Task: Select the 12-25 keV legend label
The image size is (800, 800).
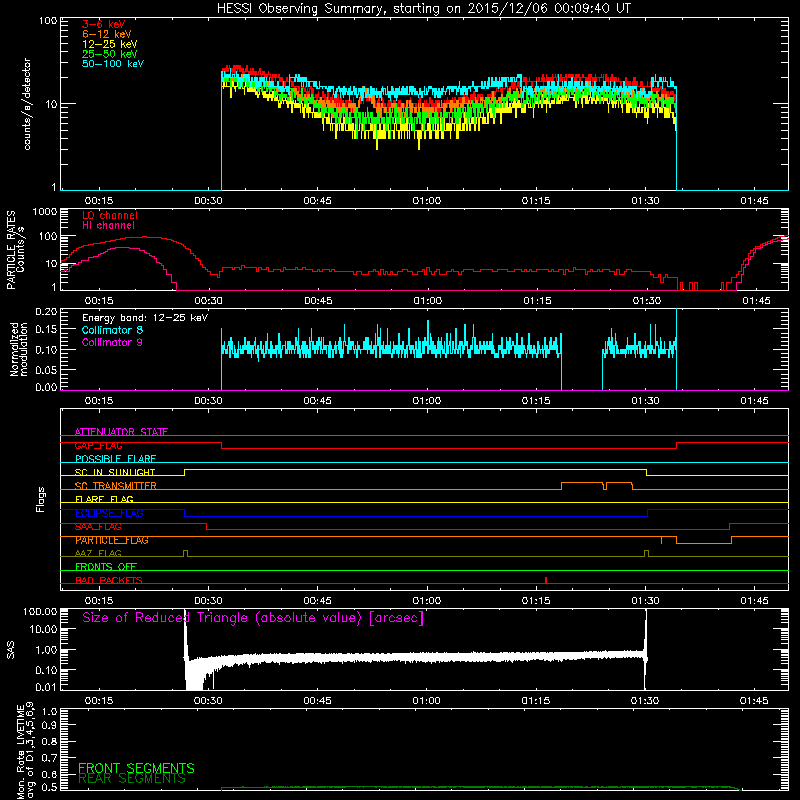Action: pos(110,44)
